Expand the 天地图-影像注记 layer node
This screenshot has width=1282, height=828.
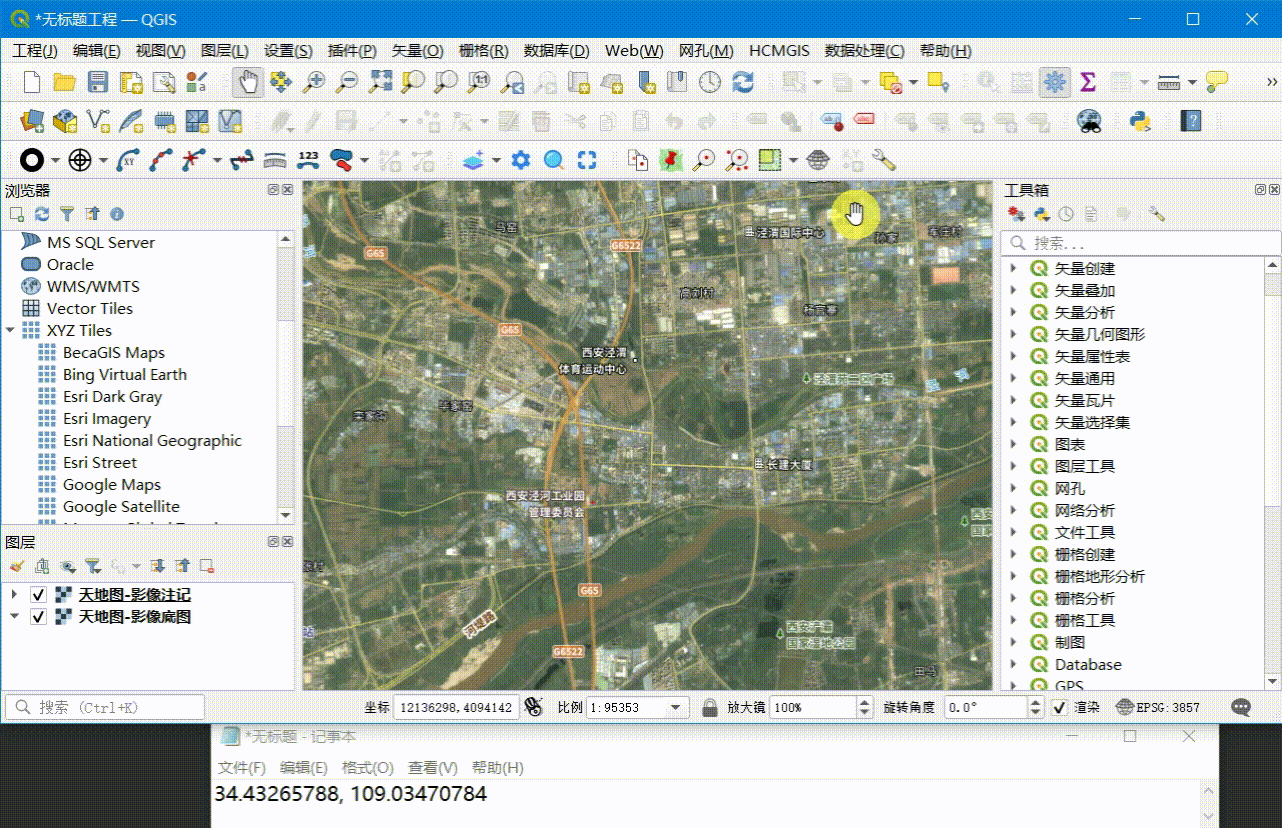14,595
